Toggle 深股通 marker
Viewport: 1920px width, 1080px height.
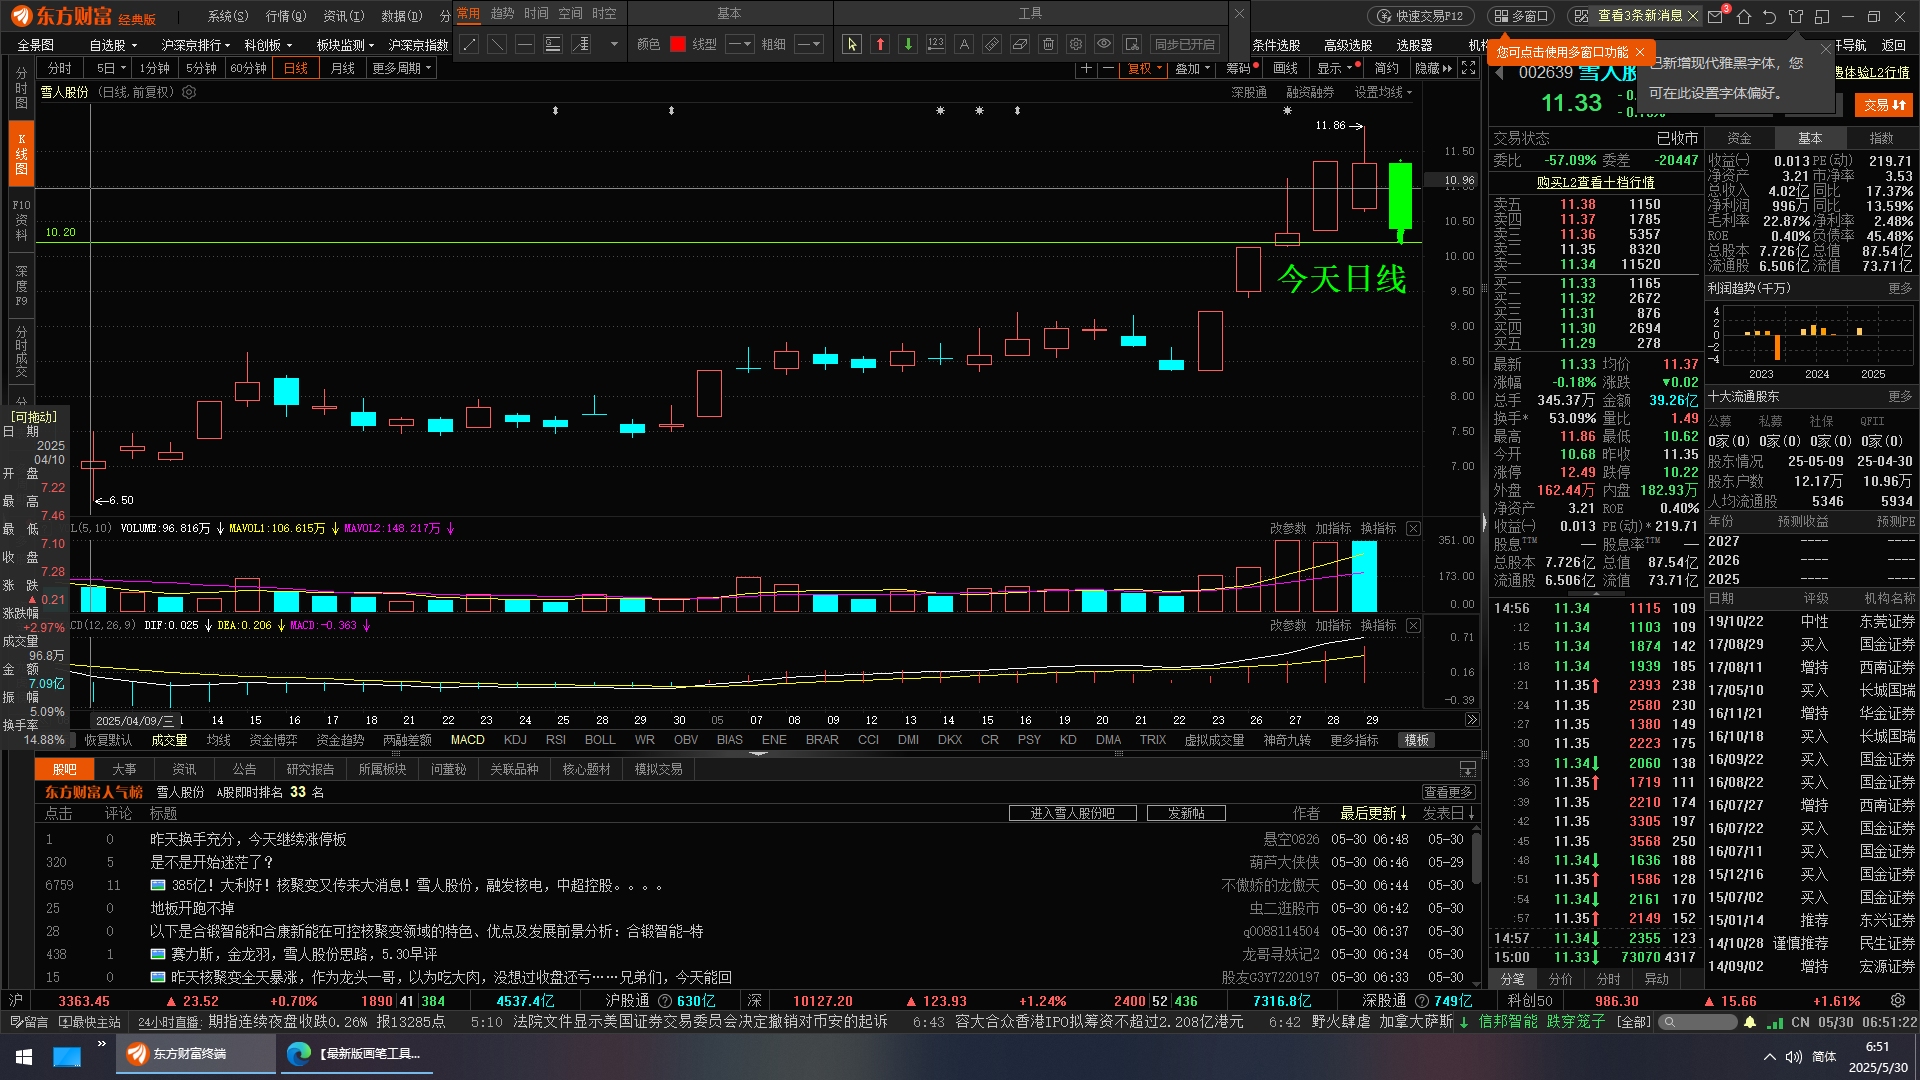[1249, 92]
